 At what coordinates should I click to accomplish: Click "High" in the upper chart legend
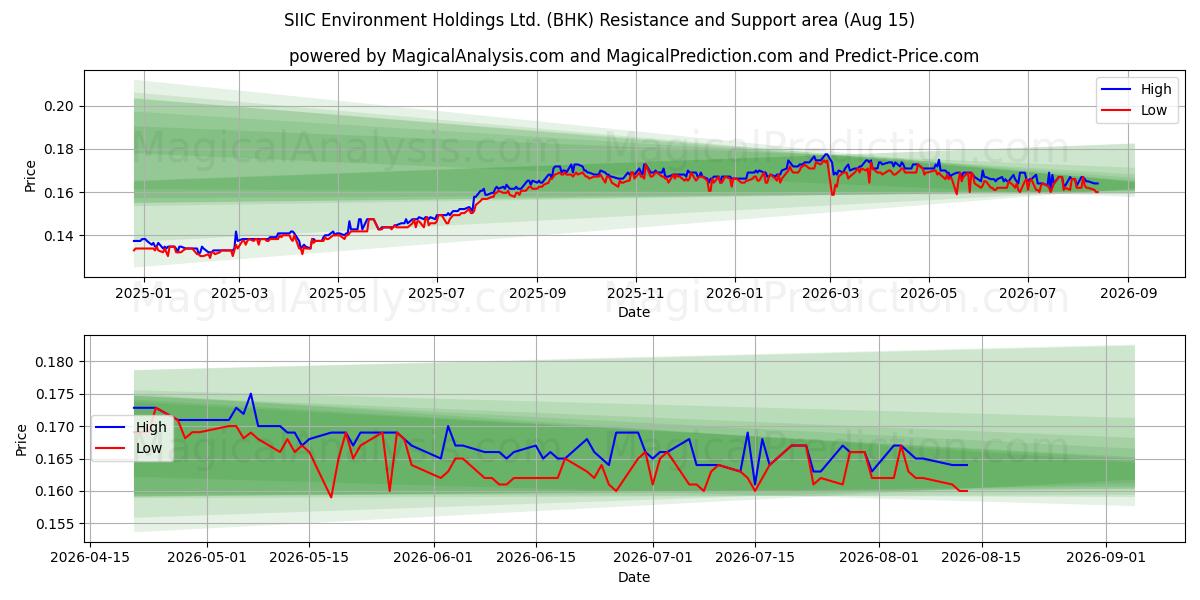[x=1156, y=89]
